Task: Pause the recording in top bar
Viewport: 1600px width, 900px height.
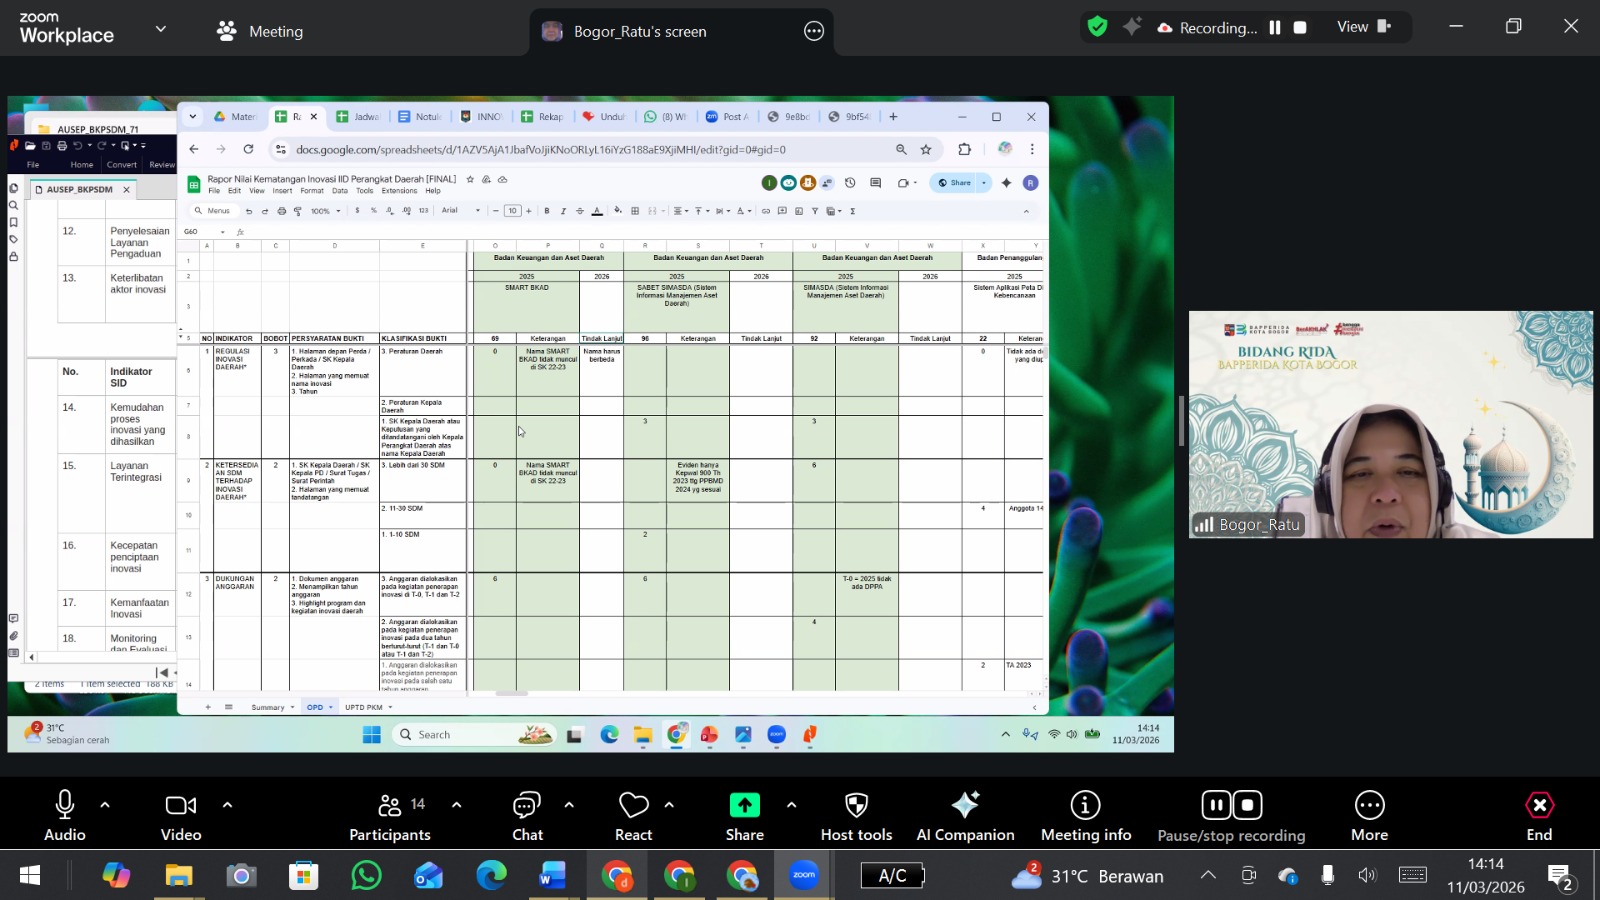Action: coord(1275,28)
